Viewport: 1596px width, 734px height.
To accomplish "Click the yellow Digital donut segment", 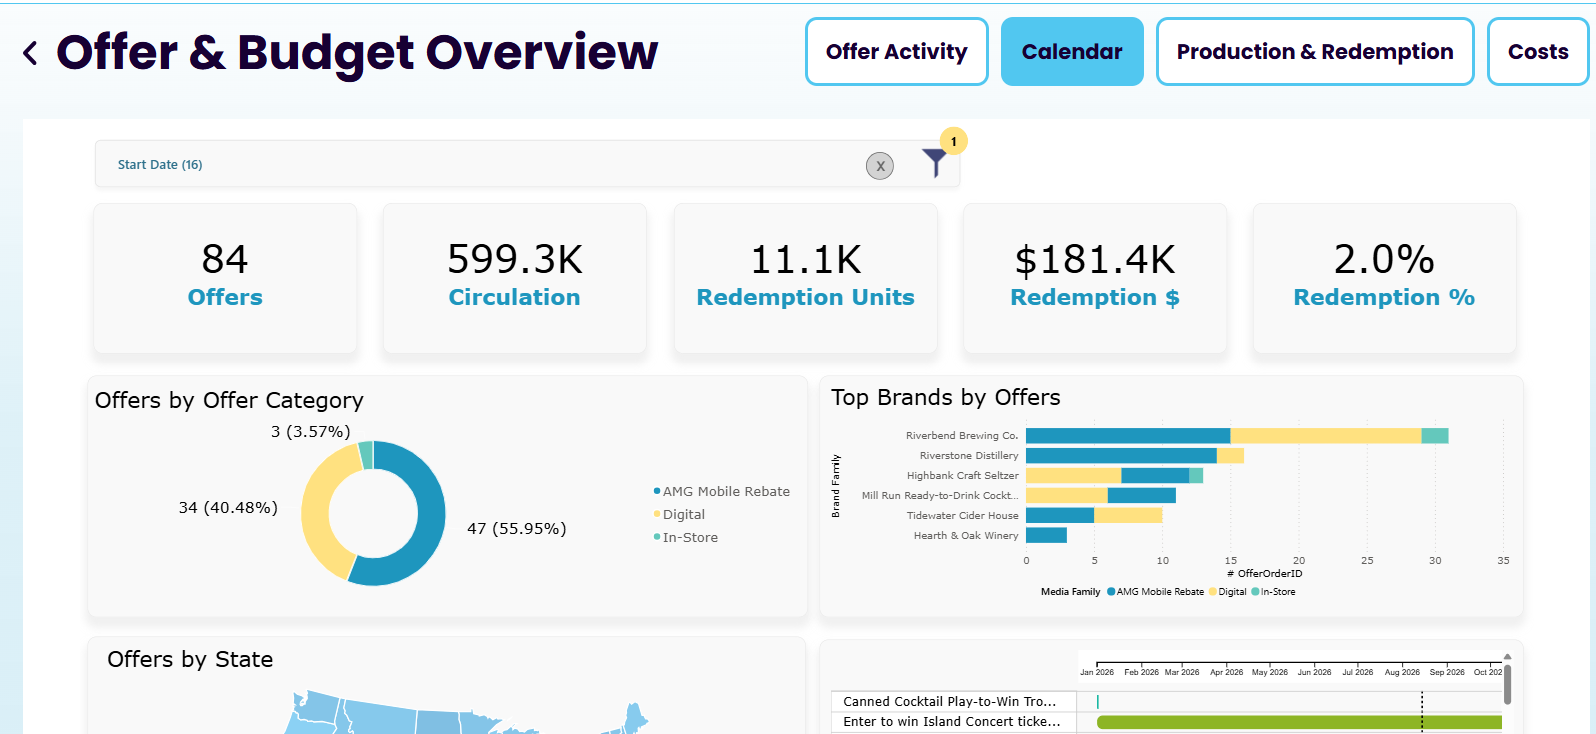I will 316,515.
